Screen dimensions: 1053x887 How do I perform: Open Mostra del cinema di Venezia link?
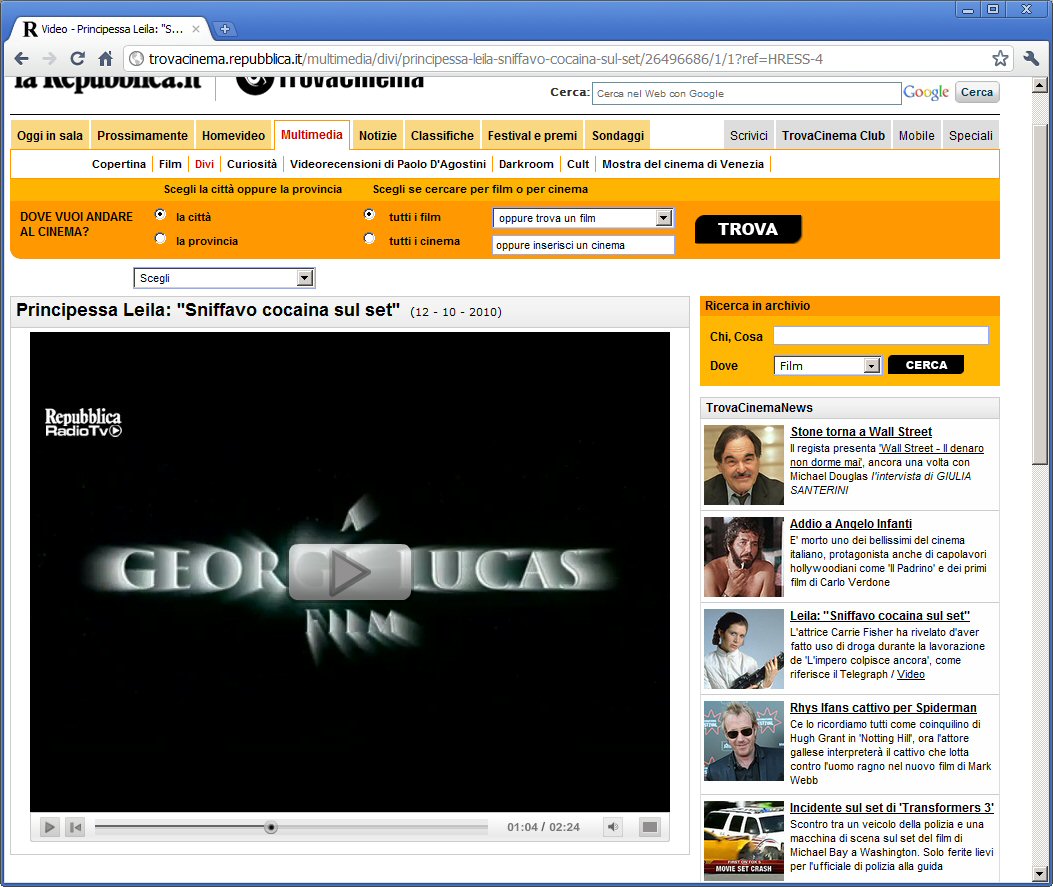tap(683, 164)
